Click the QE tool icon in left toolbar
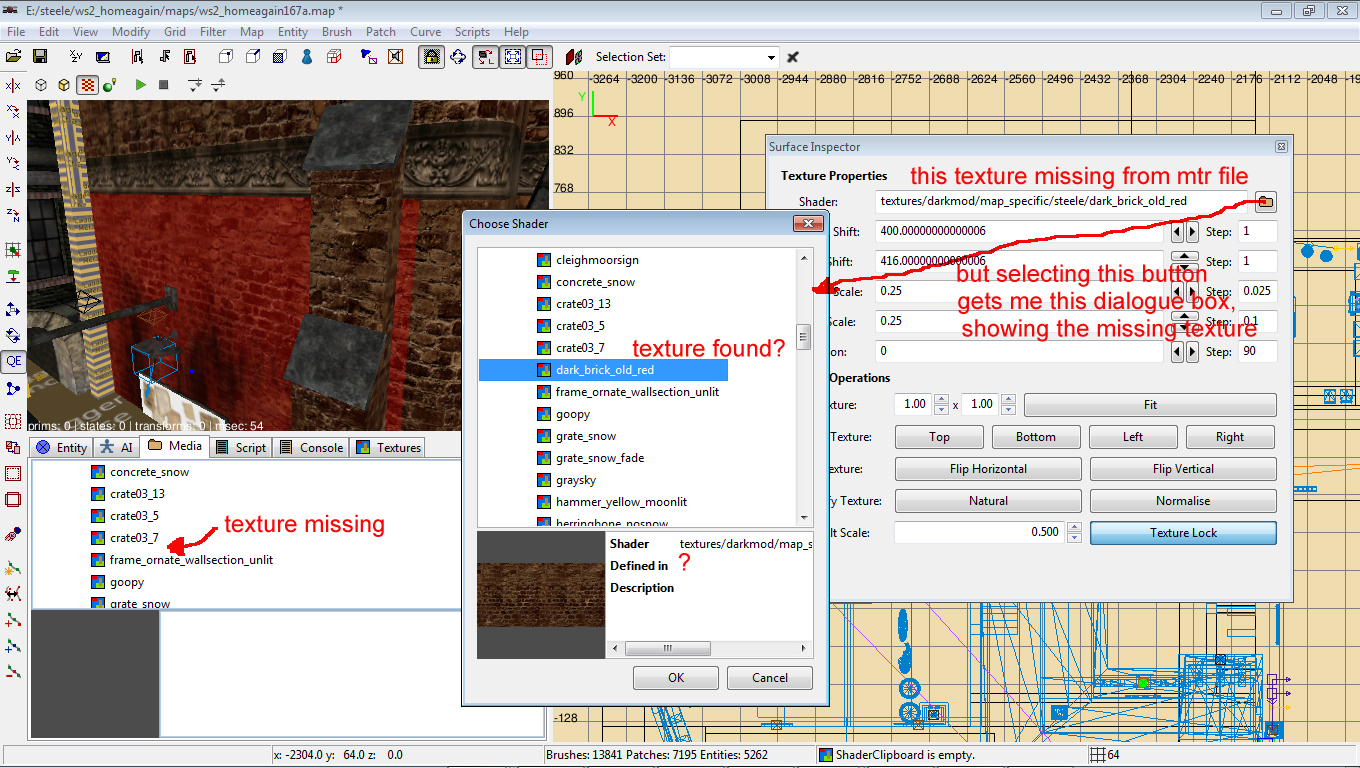The width and height of the screenshot is (1360, 768). (13, 361)
